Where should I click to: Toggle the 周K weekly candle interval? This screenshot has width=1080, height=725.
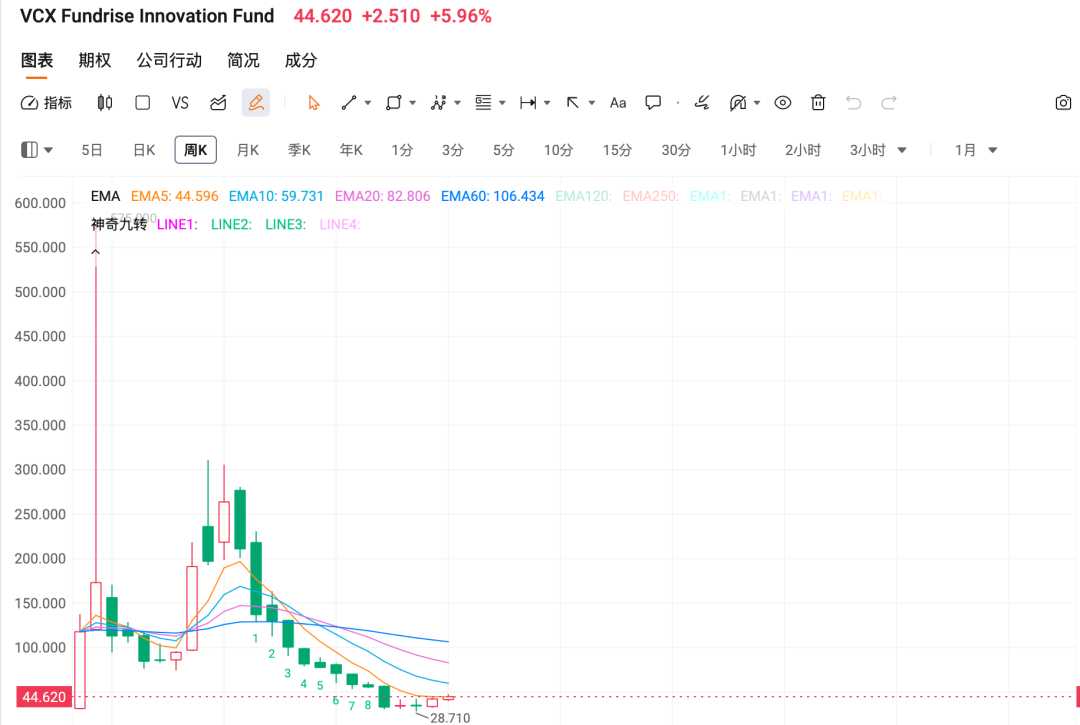(196, 150)
